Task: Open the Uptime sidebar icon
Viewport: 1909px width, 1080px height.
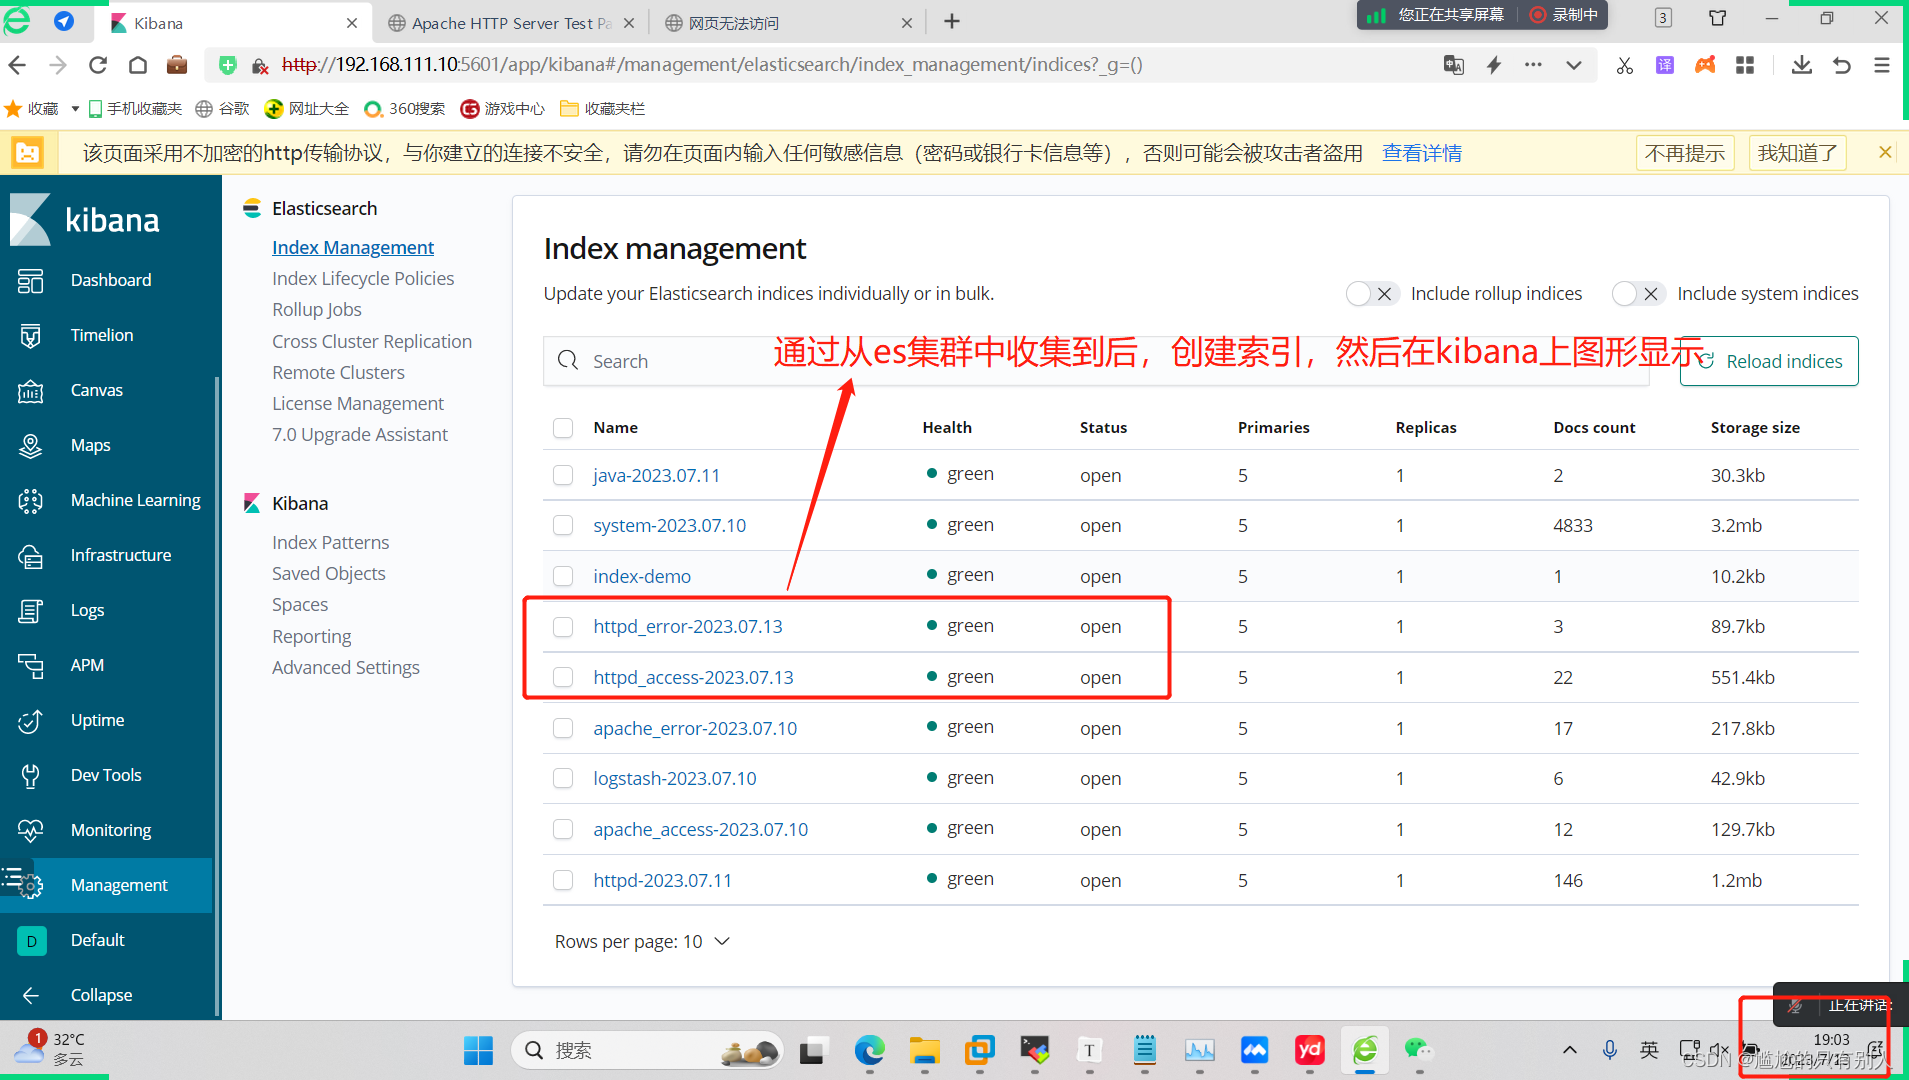Action: 31,721
